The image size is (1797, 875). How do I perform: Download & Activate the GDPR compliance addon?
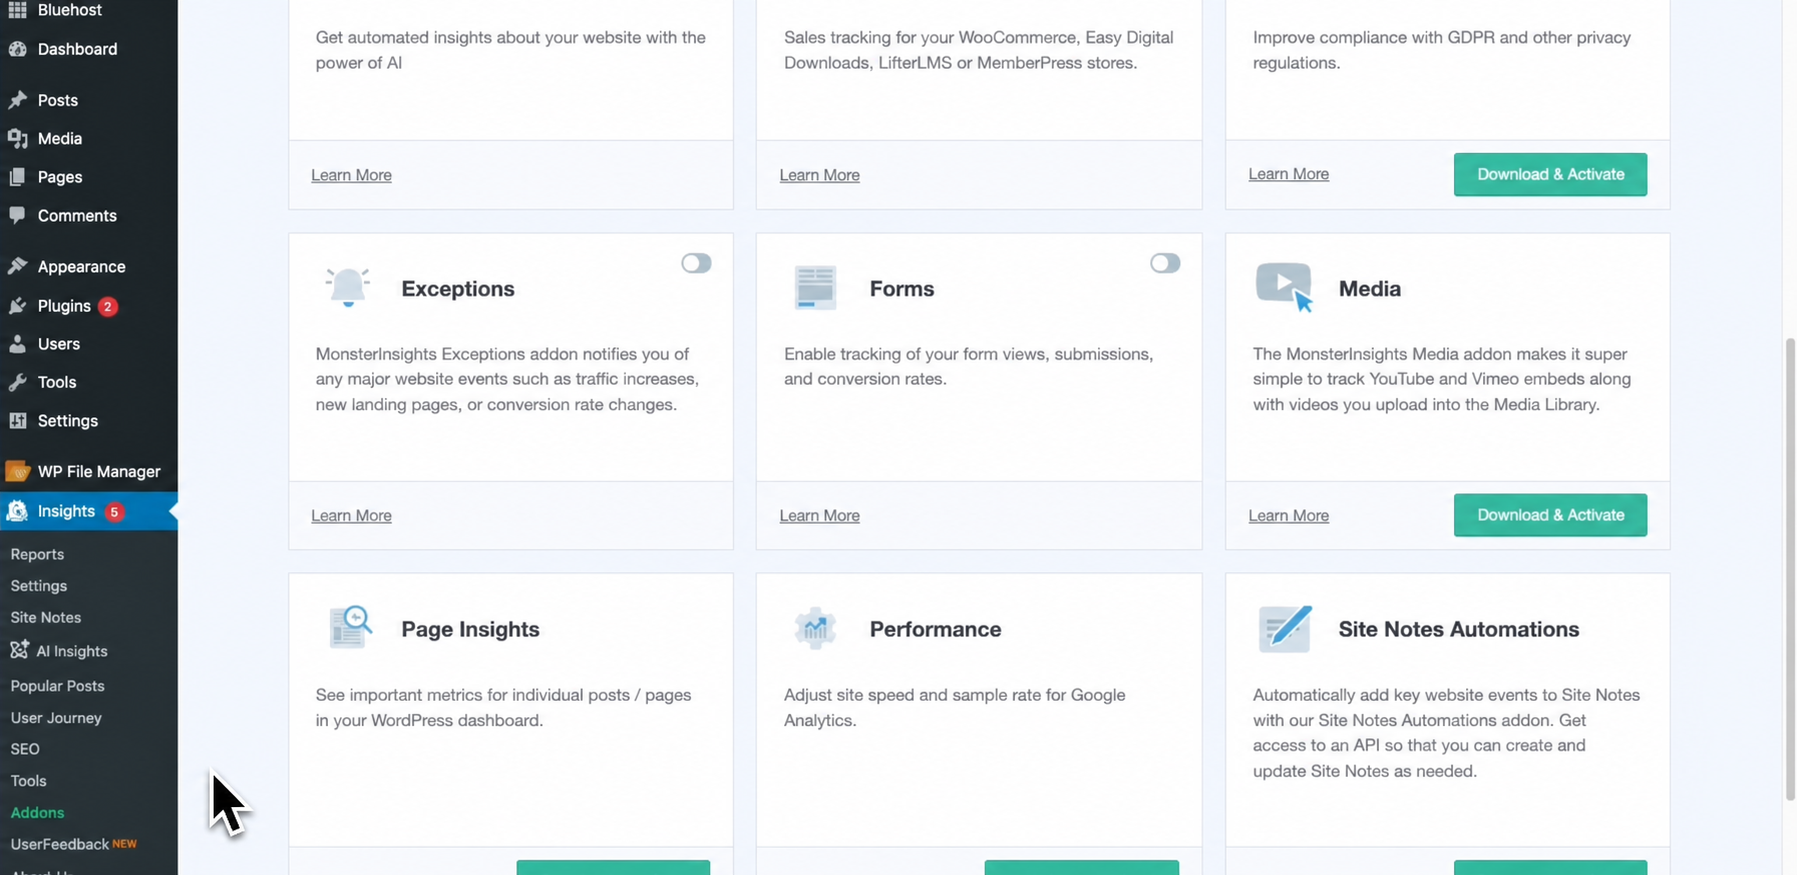[1550, 174]
